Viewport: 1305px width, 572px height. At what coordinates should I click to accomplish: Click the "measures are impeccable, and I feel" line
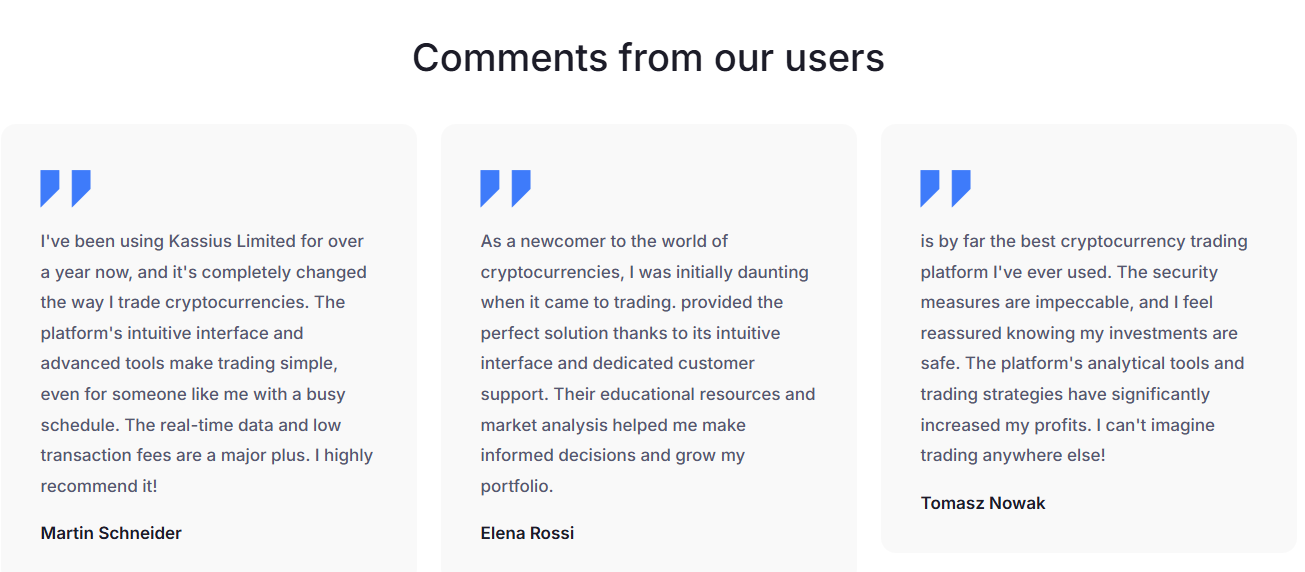tap(1066, 302)
